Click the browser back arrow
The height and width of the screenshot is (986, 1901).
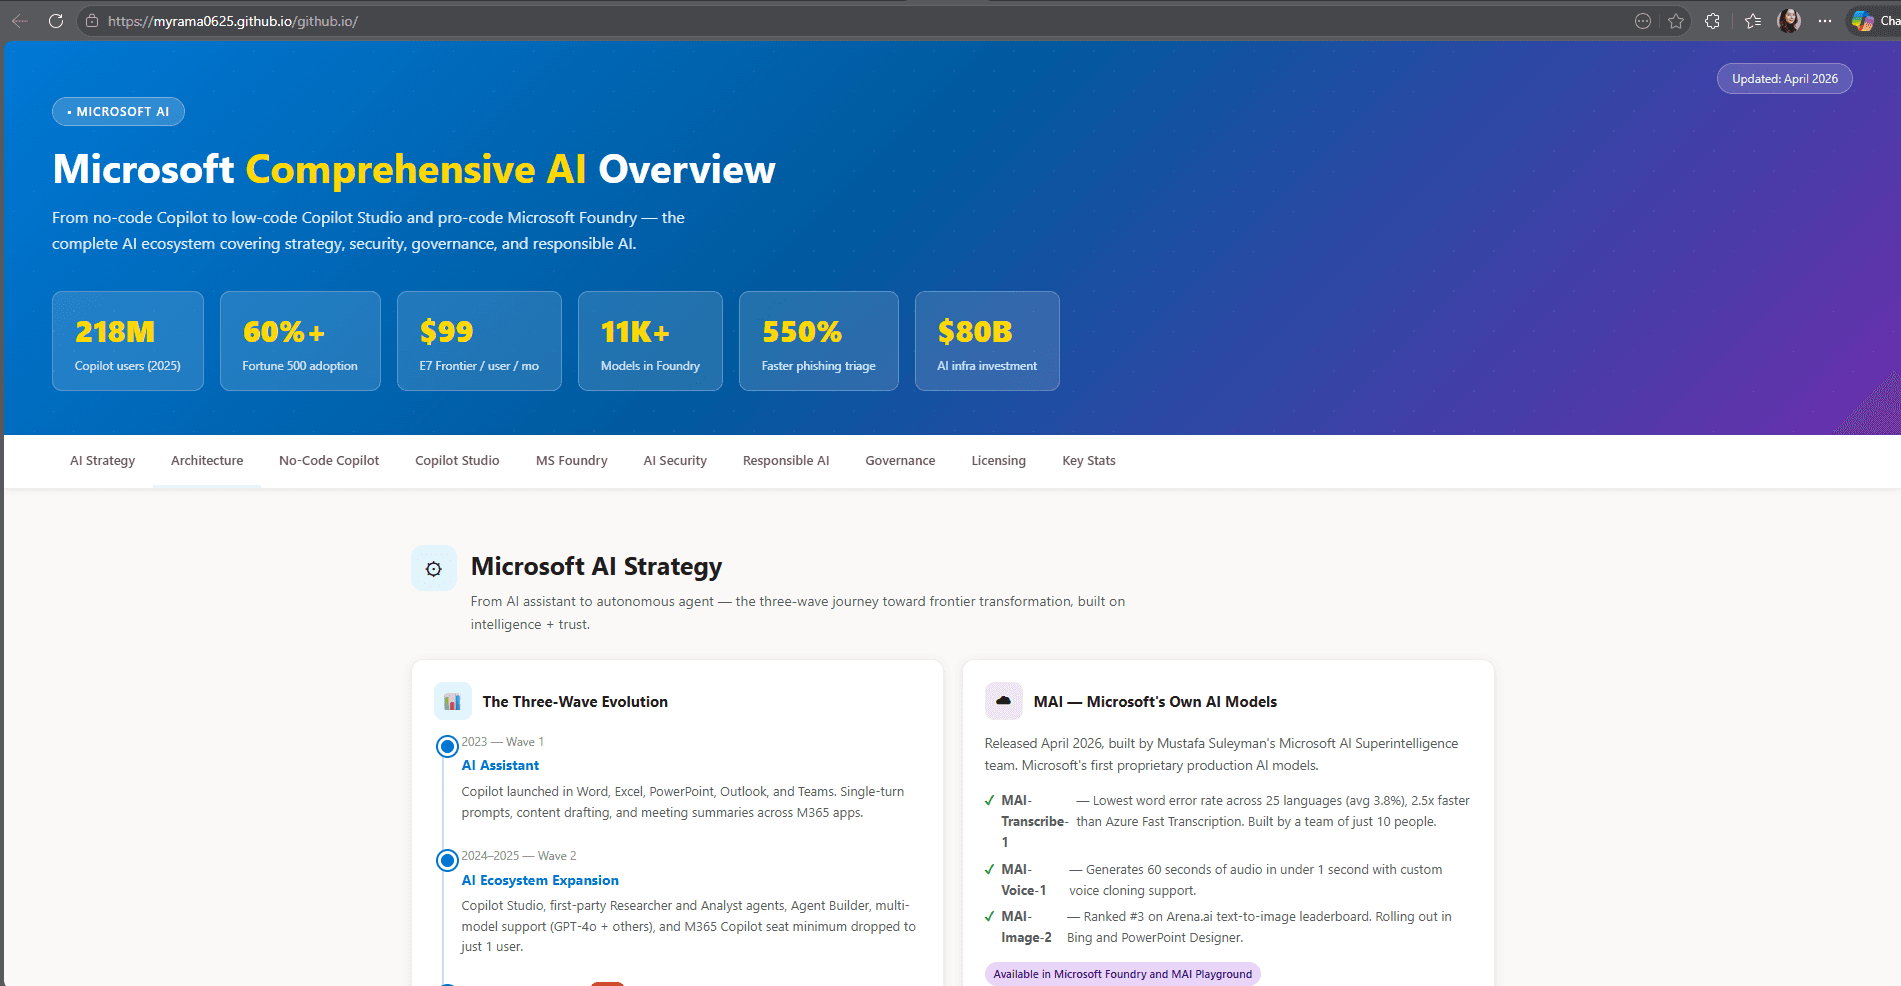click(x=20, y=21)
